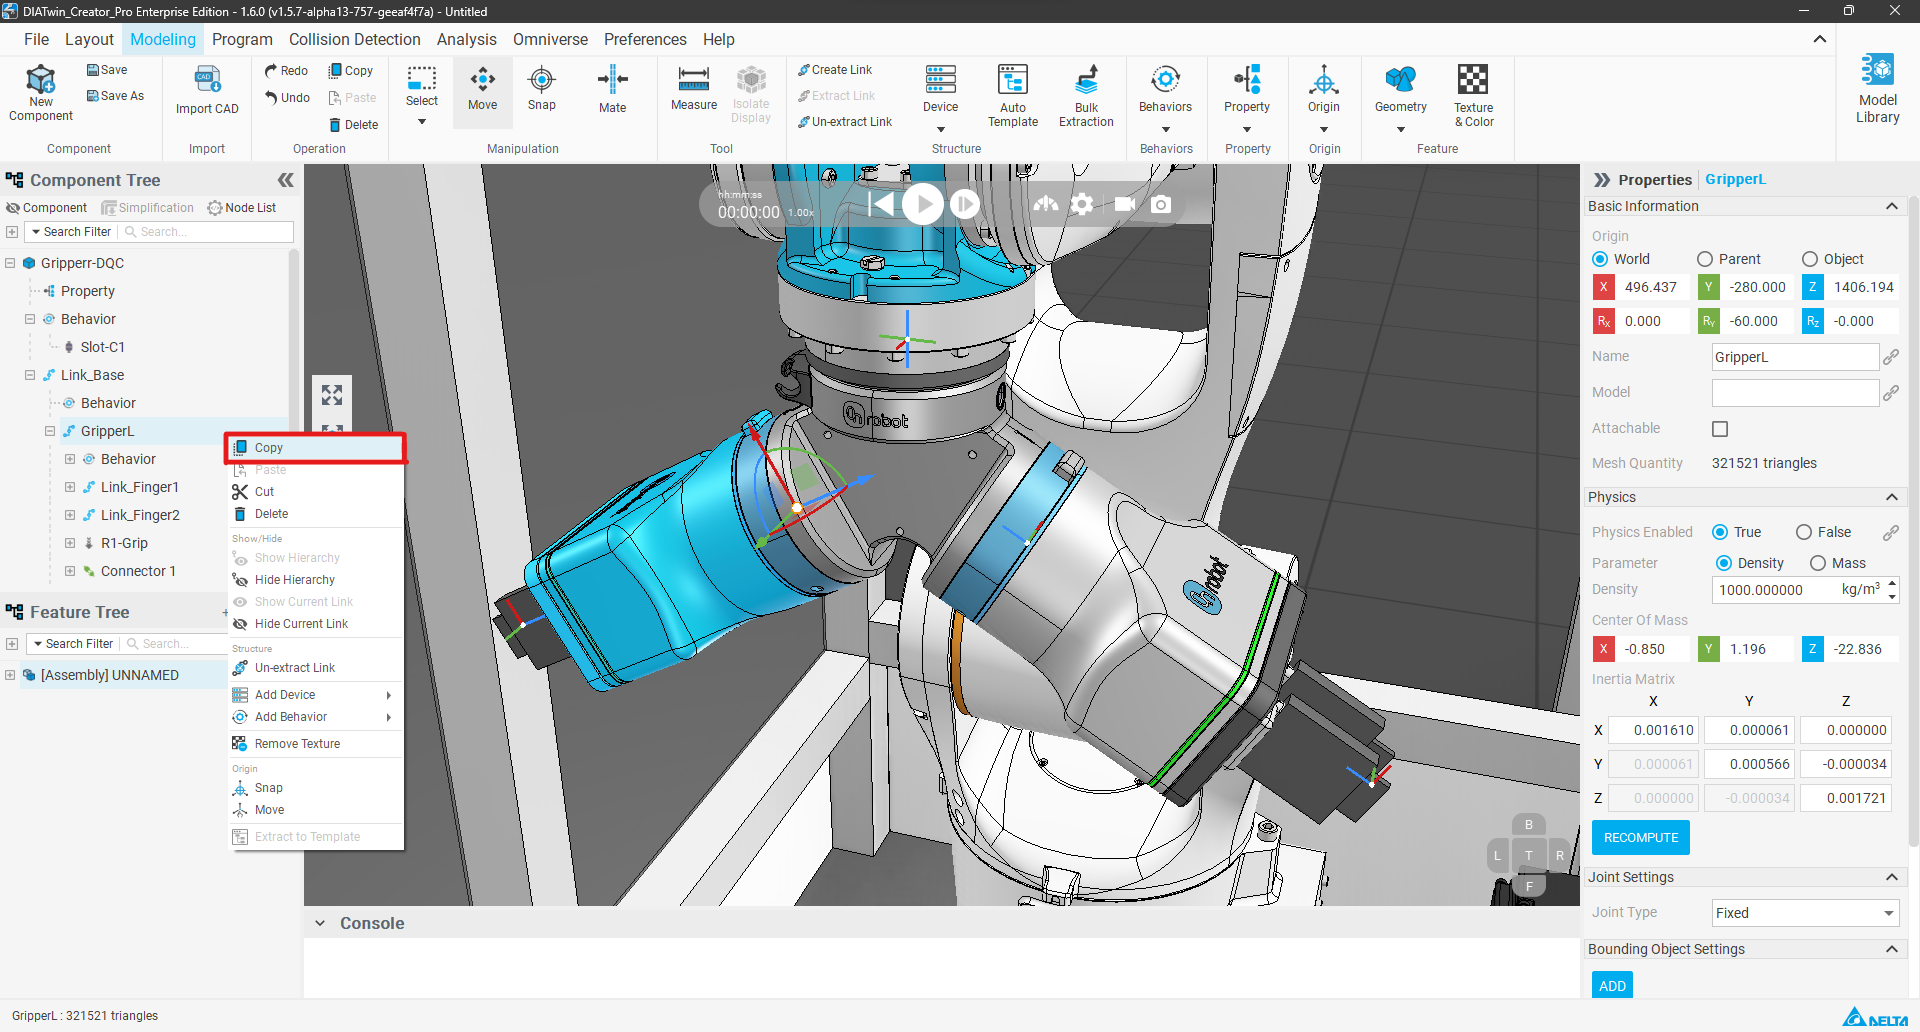Screen dimensions: 1920x1032
Task: Click the RECOMPUTE button
Action: (1641, 838)
